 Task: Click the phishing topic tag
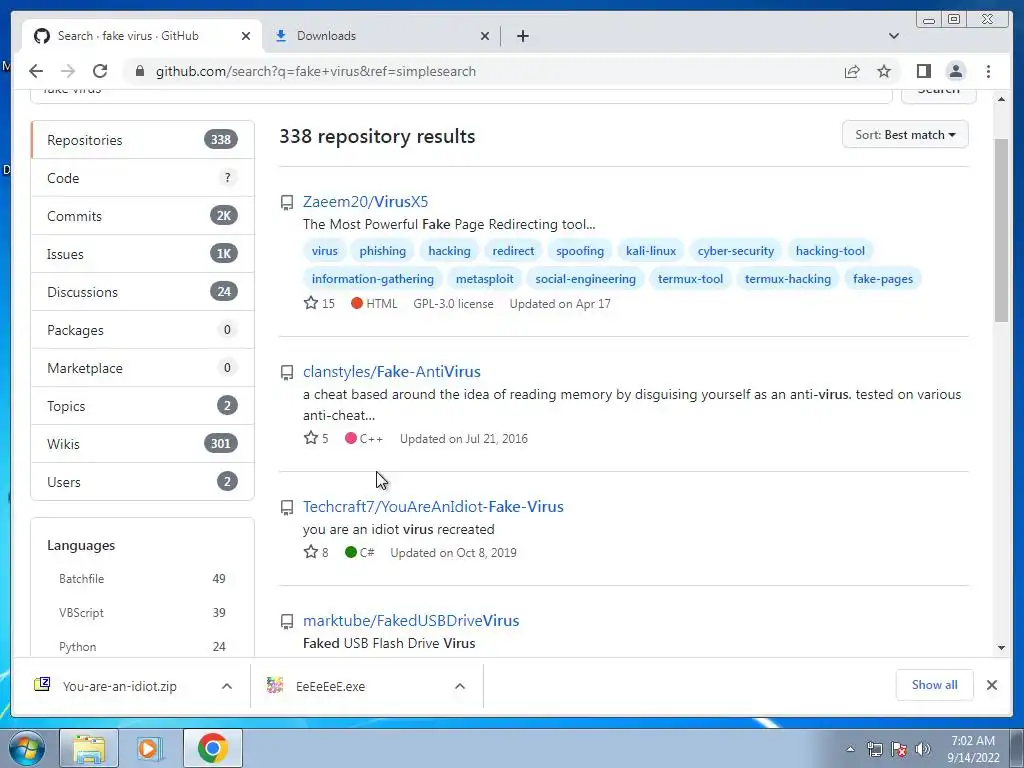pyautogui.click(x=383, y=251)
